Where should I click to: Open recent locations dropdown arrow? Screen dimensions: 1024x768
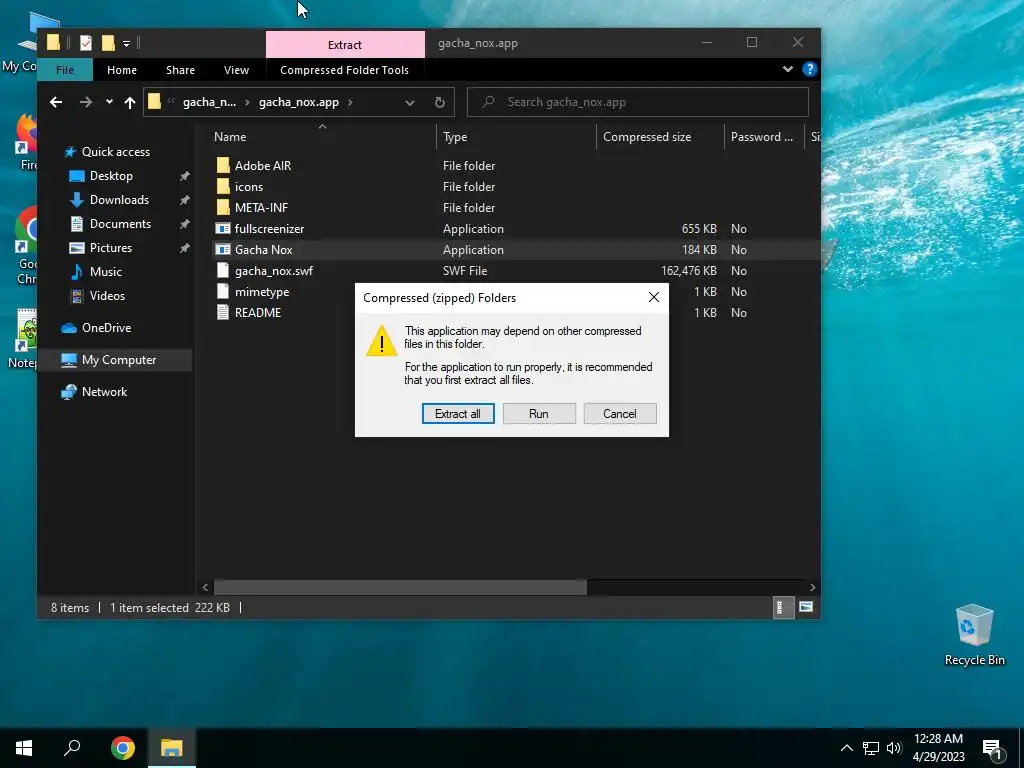(x=109, y=102)
